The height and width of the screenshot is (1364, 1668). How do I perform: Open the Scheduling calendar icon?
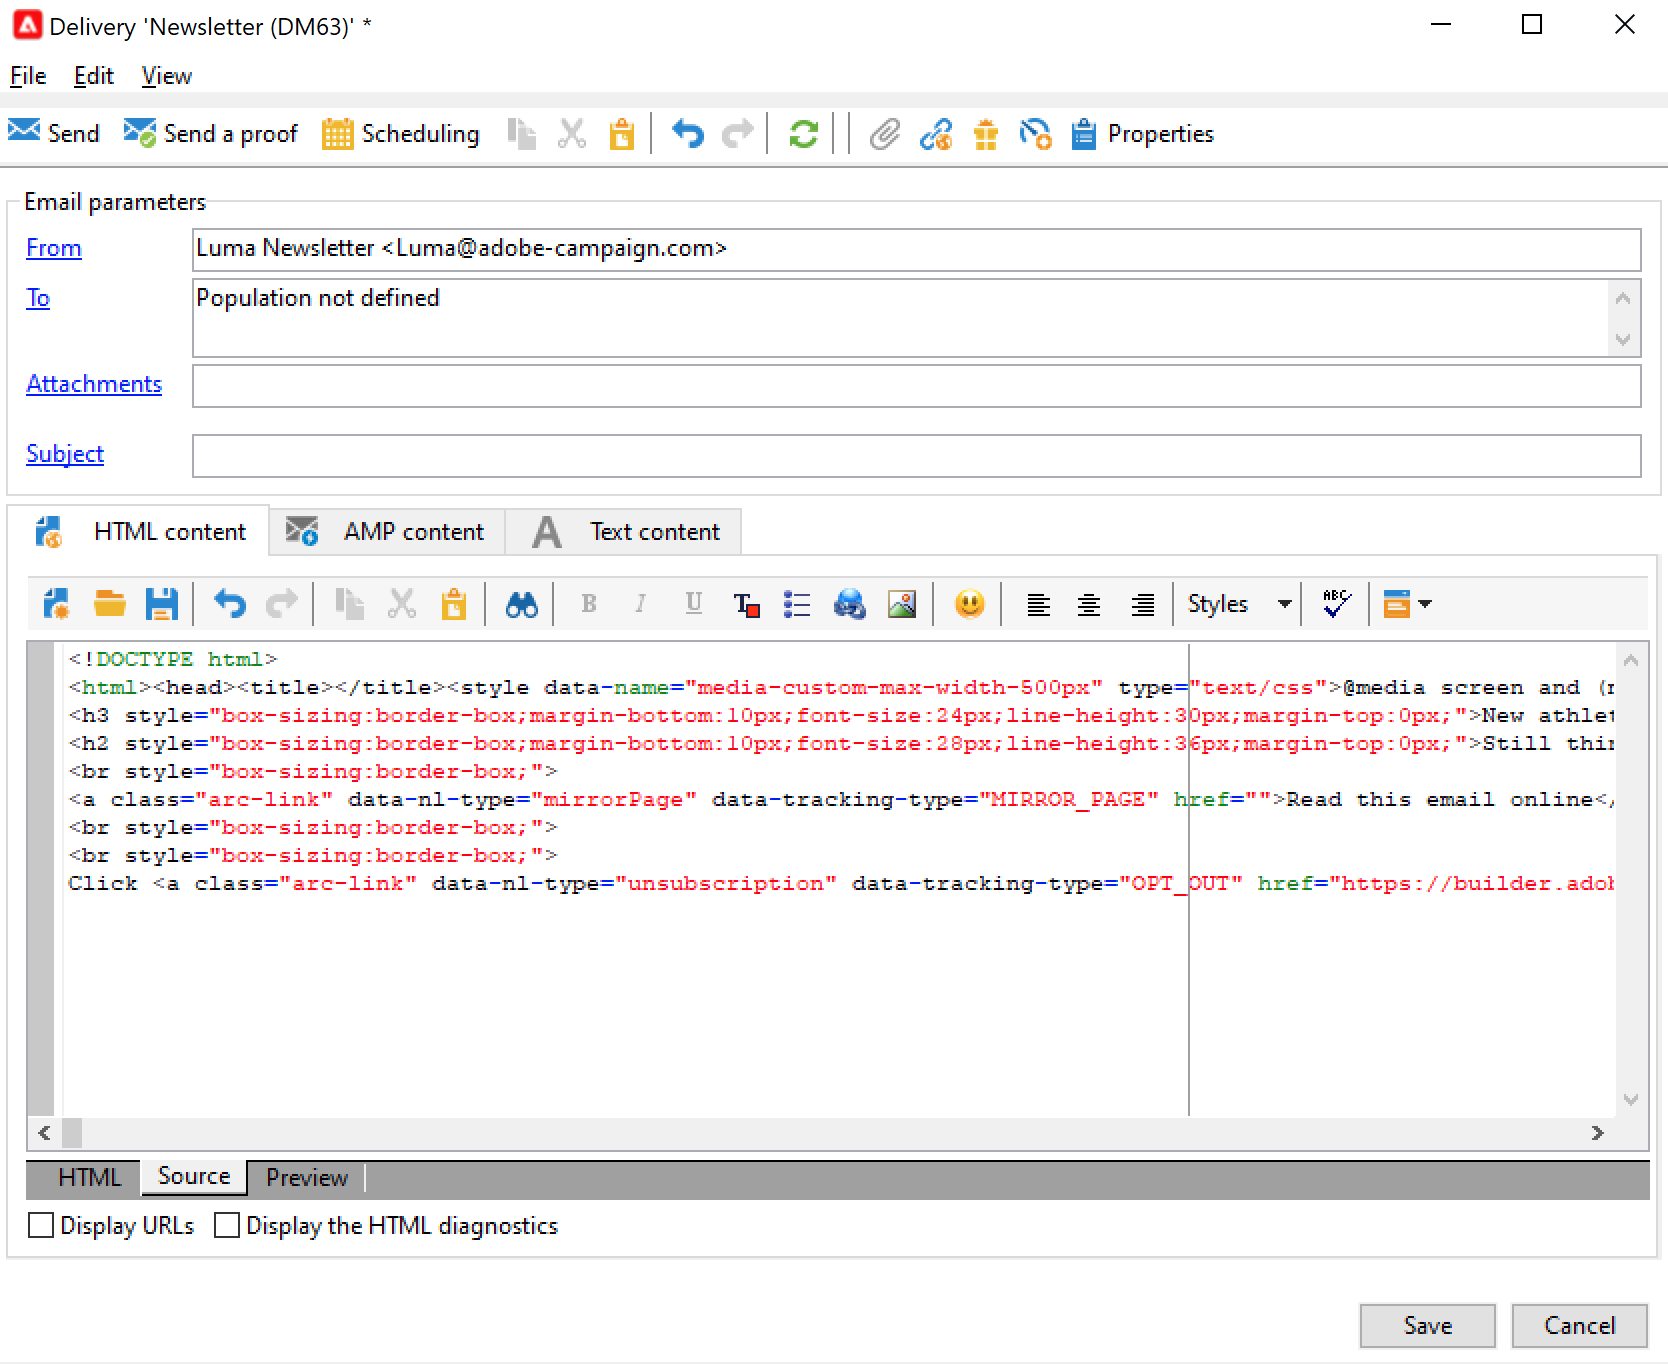coord(337,133)
